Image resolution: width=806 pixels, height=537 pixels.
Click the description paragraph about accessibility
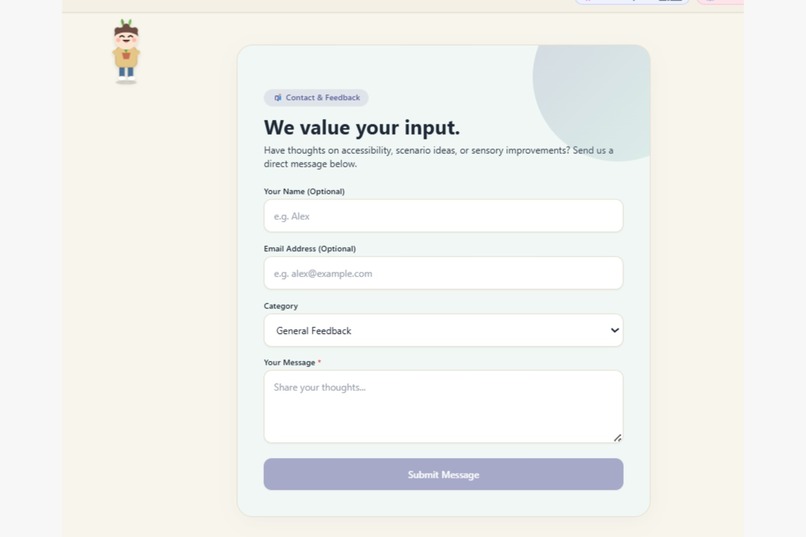pyautogui.click(x=438, y=157)
